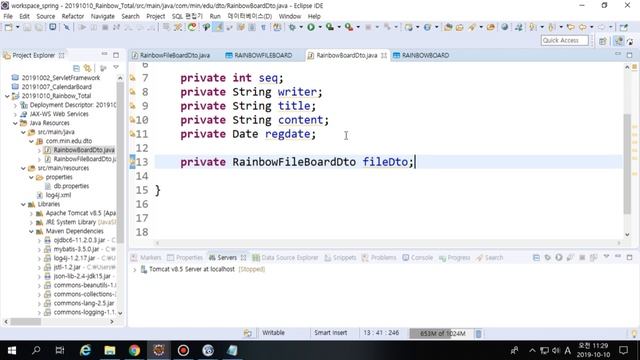Click the taskbar search magnifier
The width and height of the screenshot is (640, 360).
pos(36,350)
